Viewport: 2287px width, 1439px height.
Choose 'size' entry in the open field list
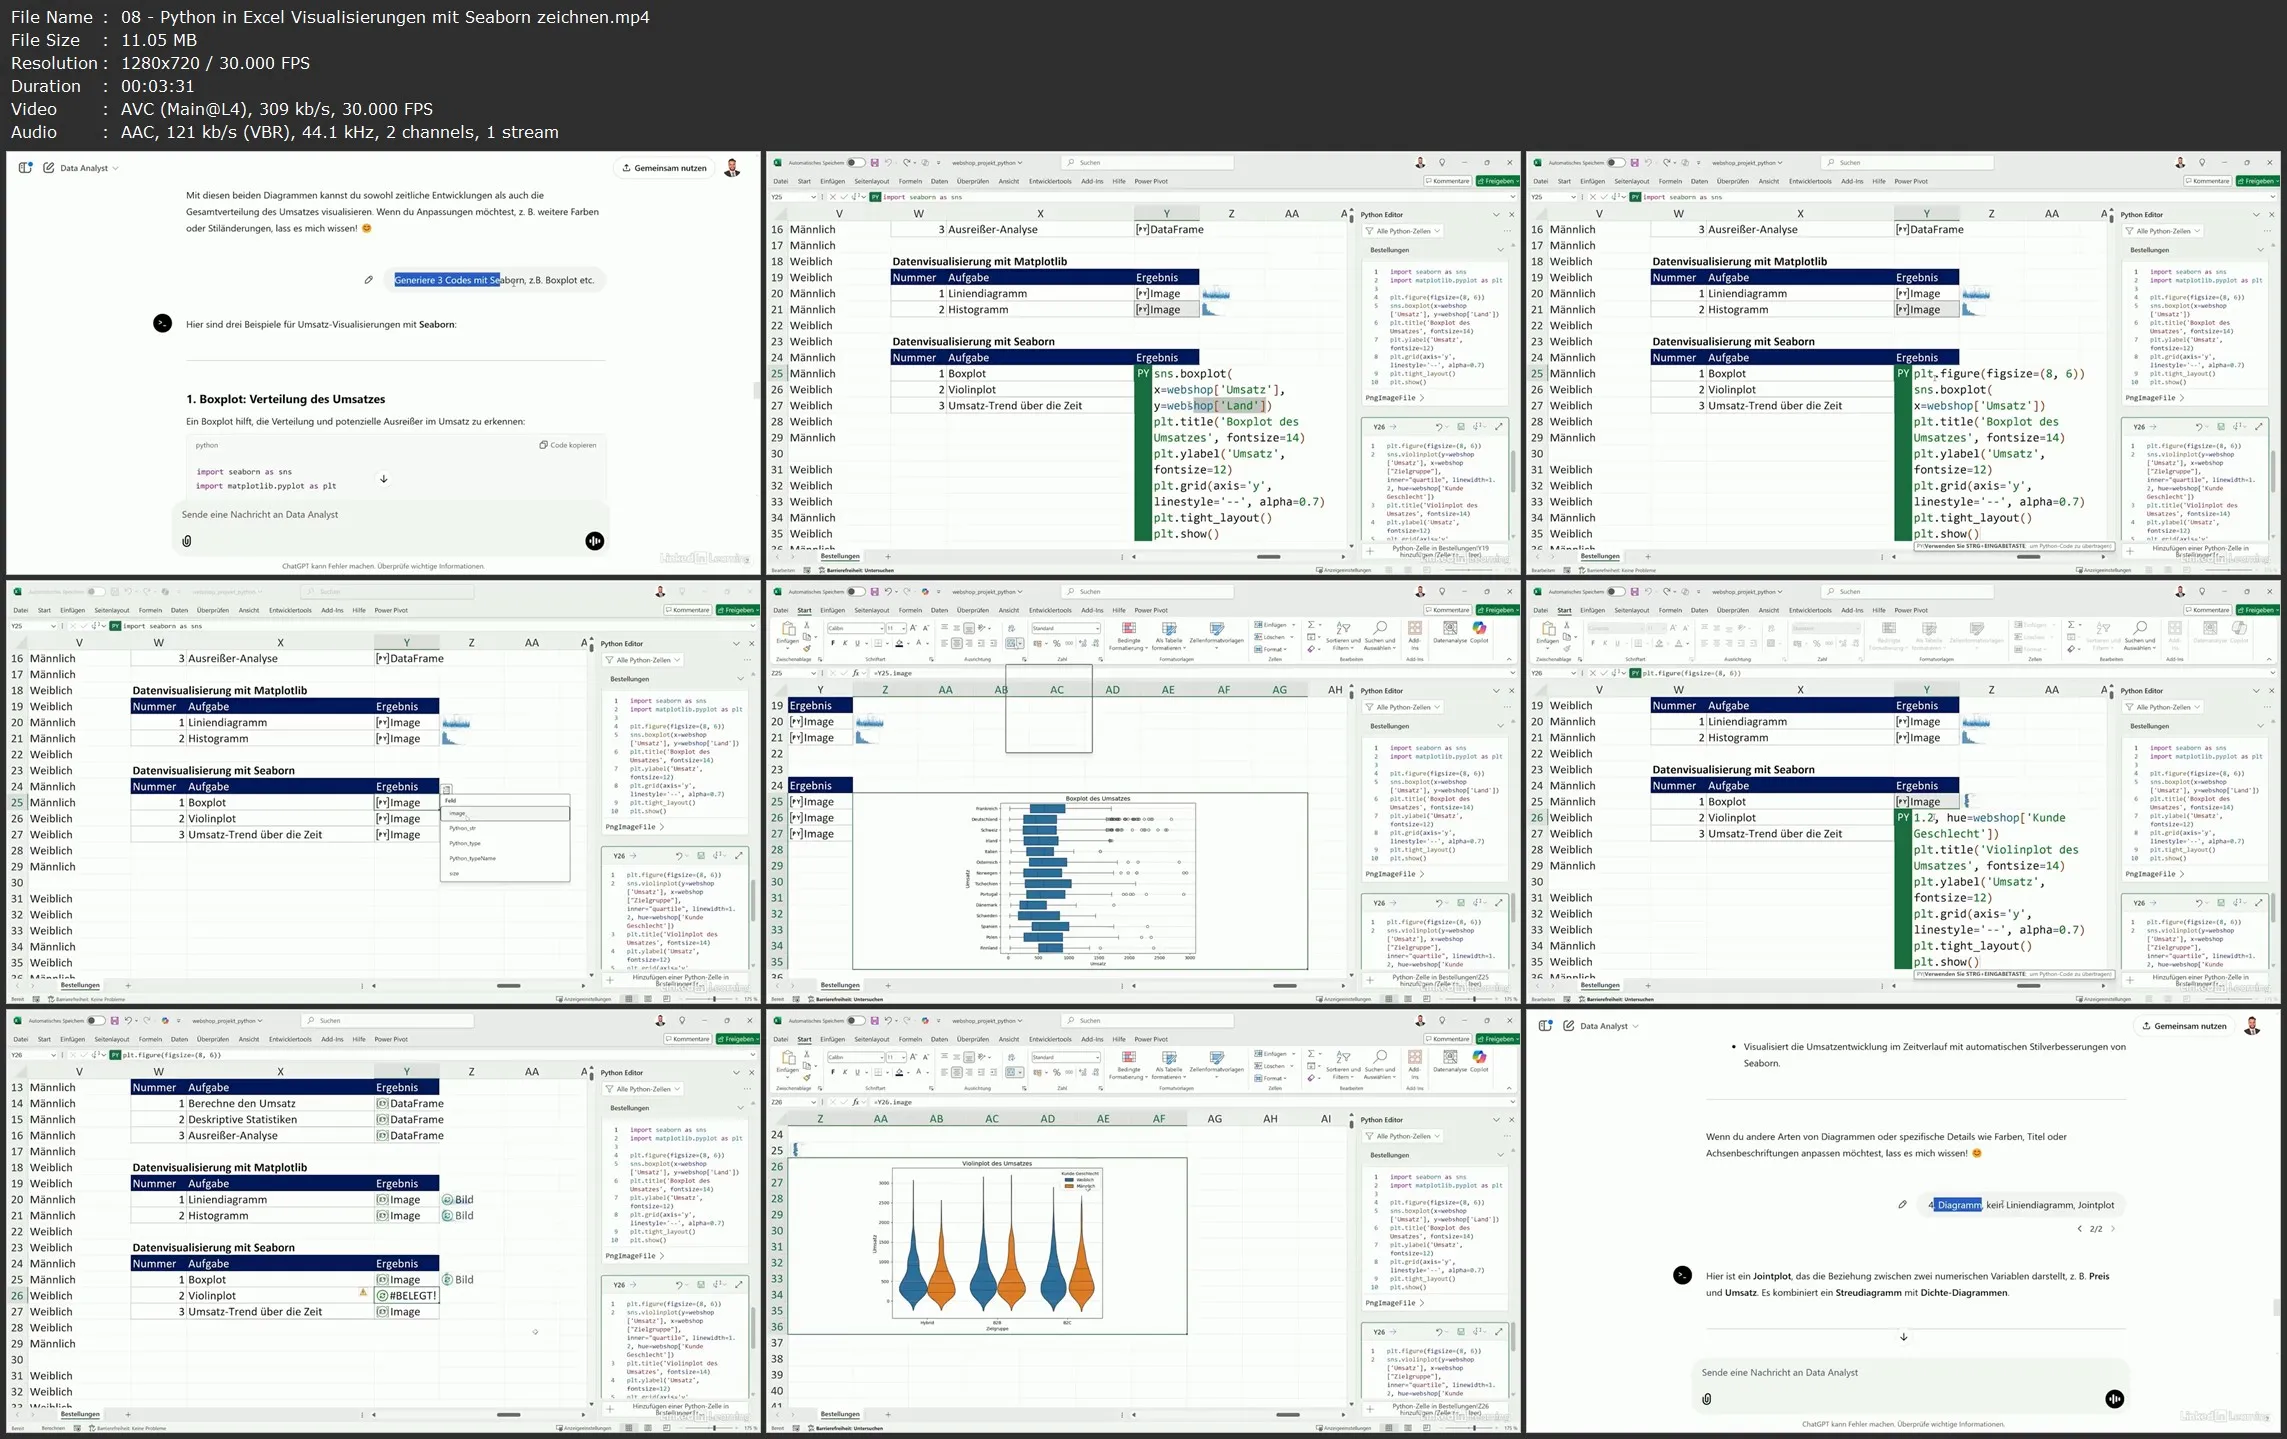pos(455,873)
